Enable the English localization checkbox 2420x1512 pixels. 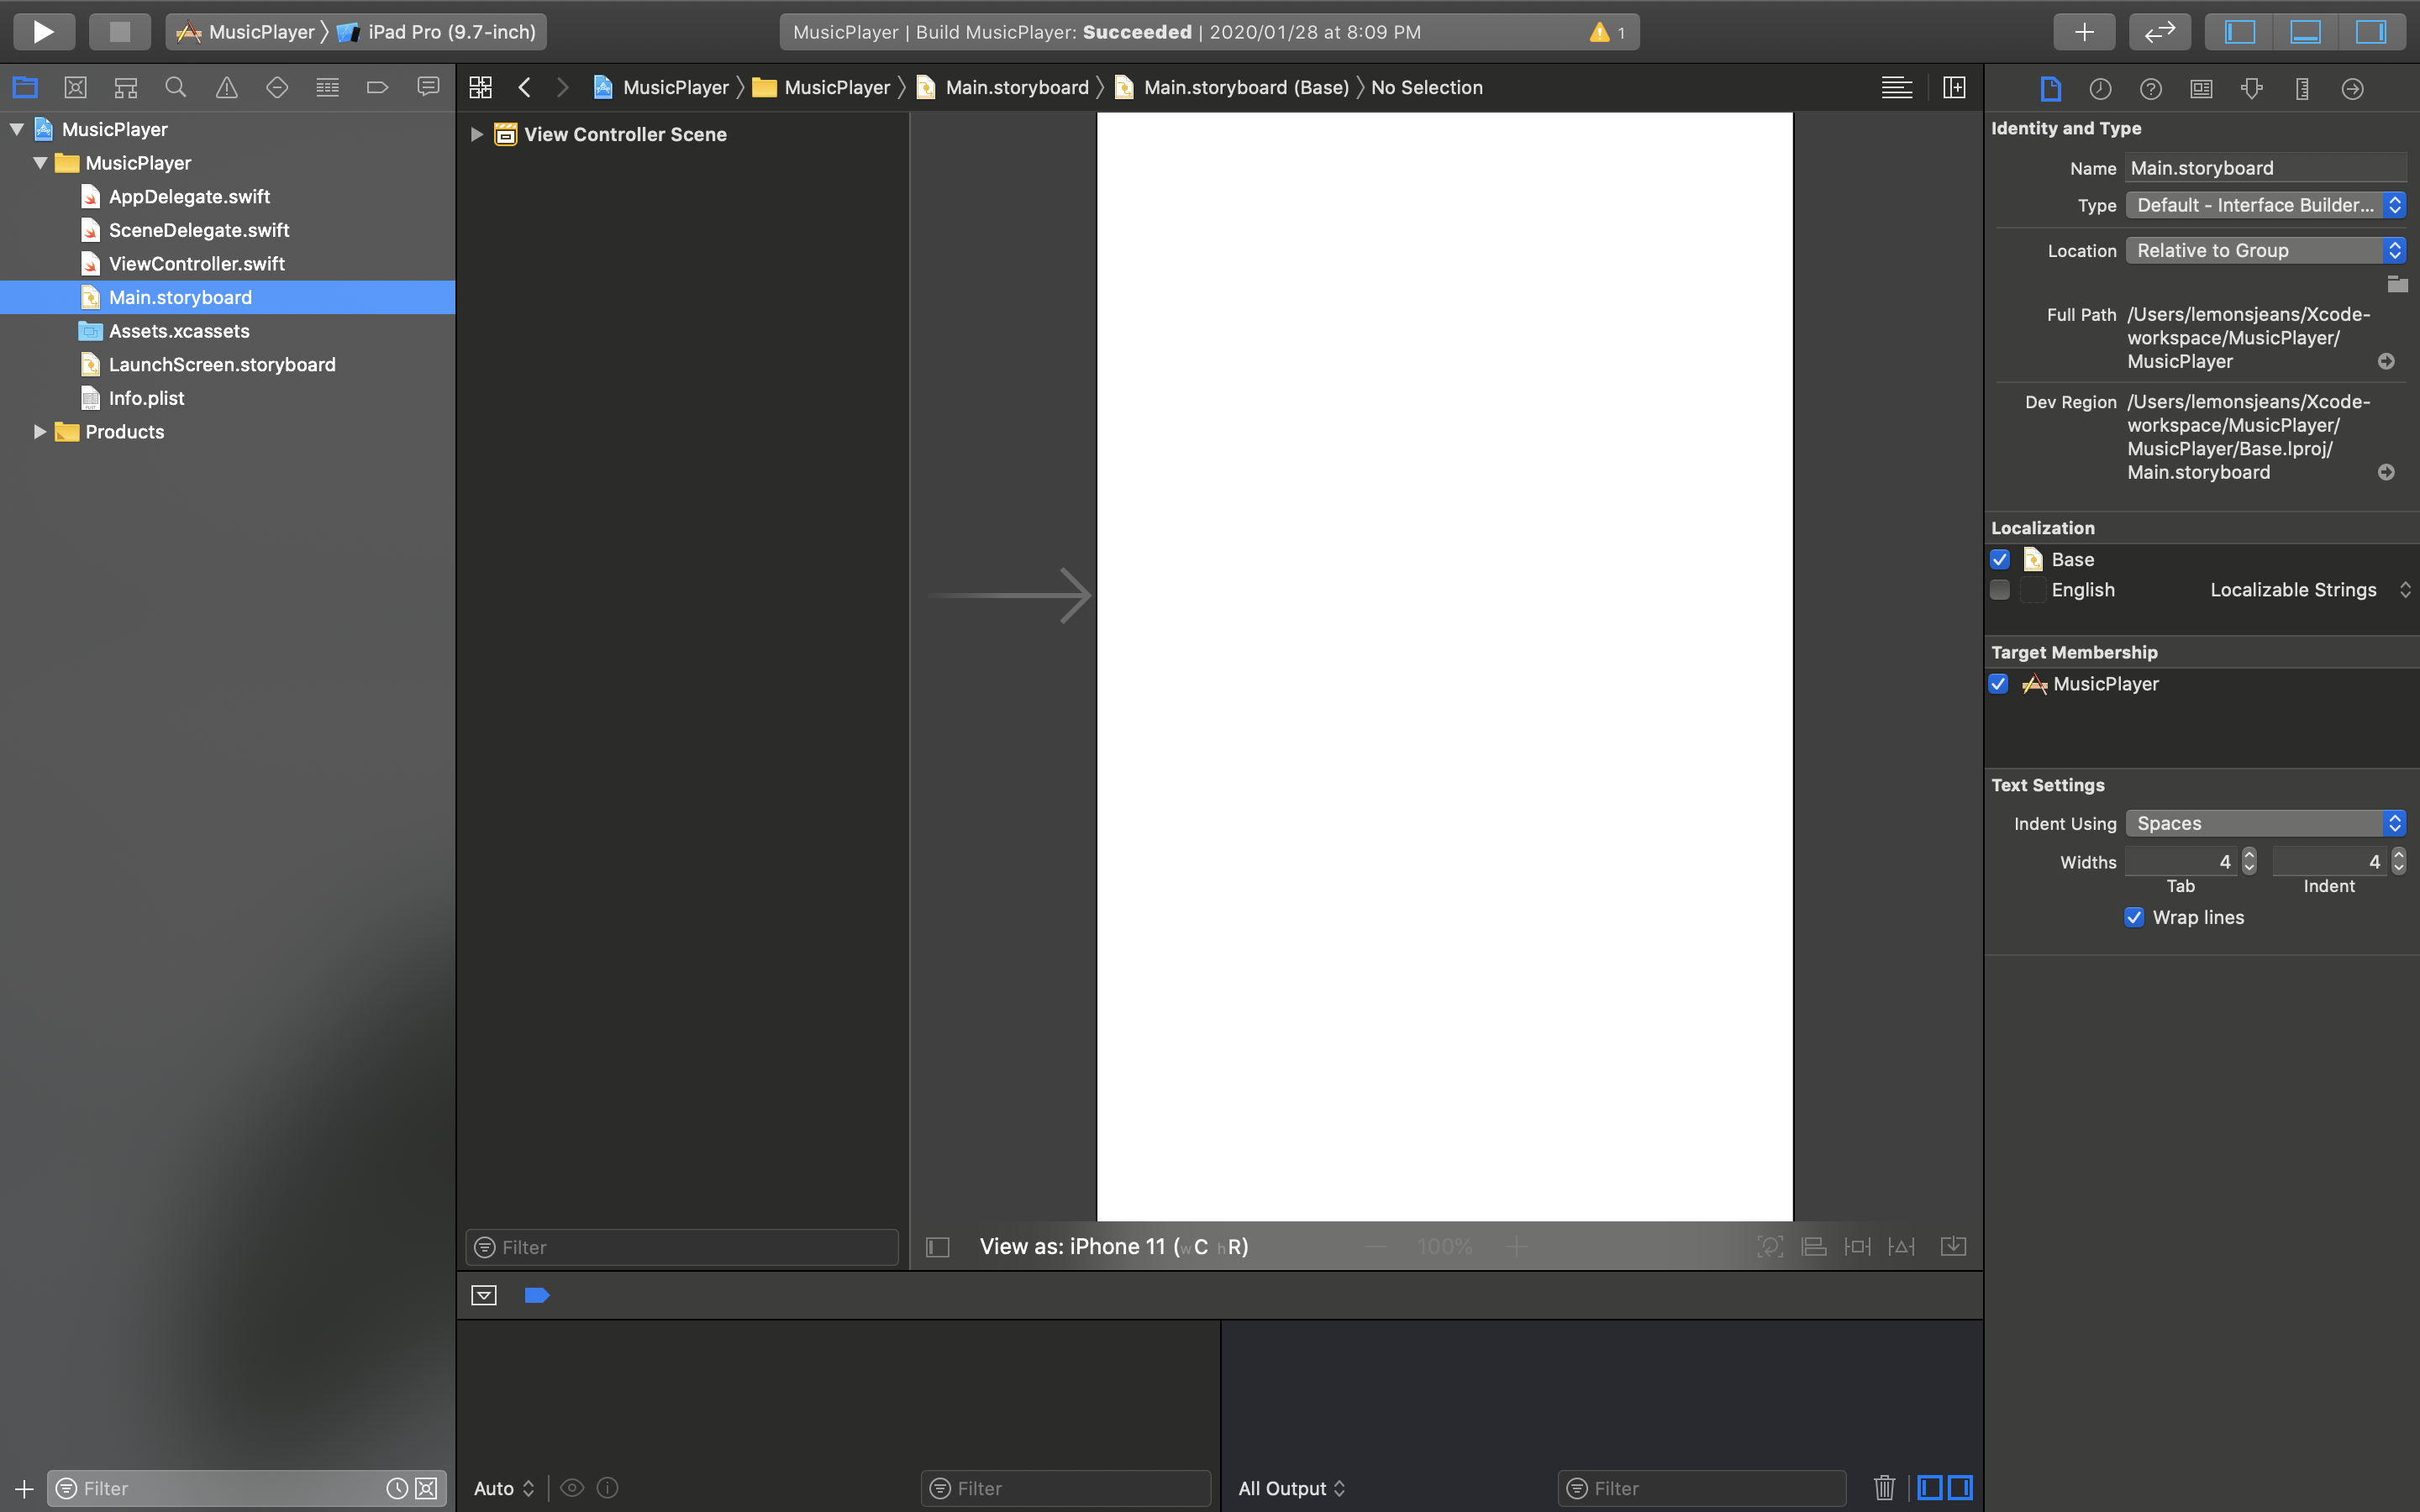(x=2000, y=590)
